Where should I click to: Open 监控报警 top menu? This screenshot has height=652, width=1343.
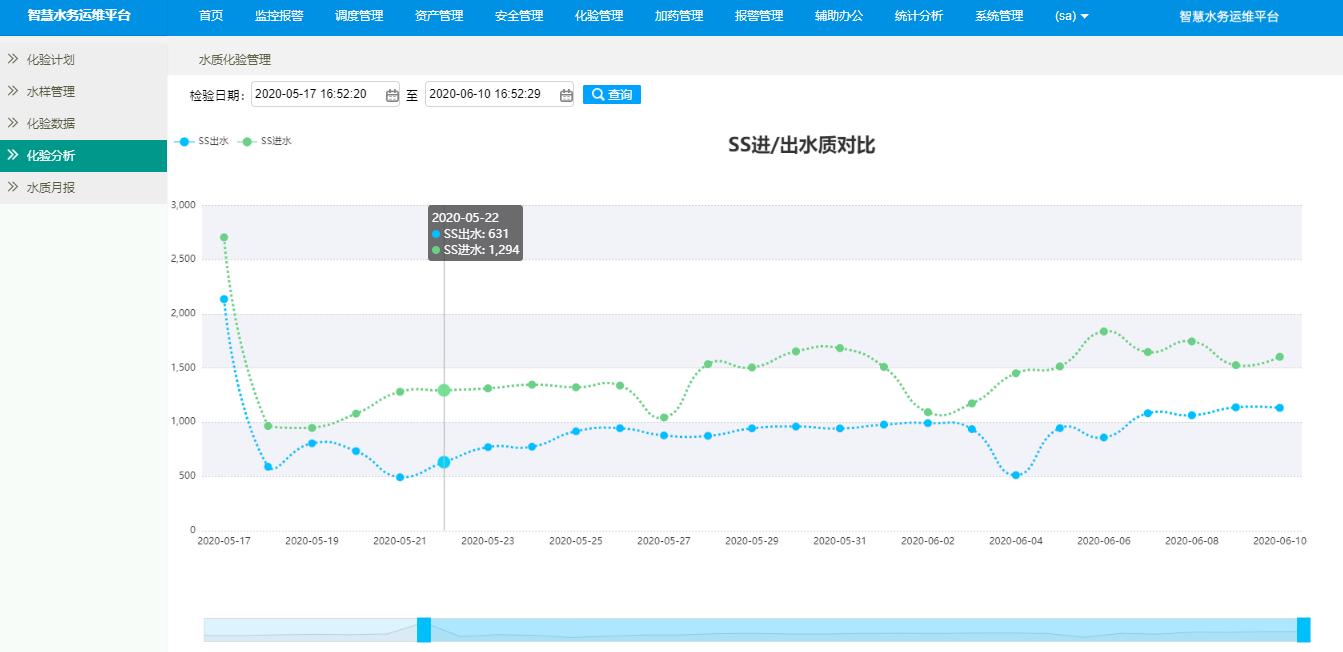point(279,16)
